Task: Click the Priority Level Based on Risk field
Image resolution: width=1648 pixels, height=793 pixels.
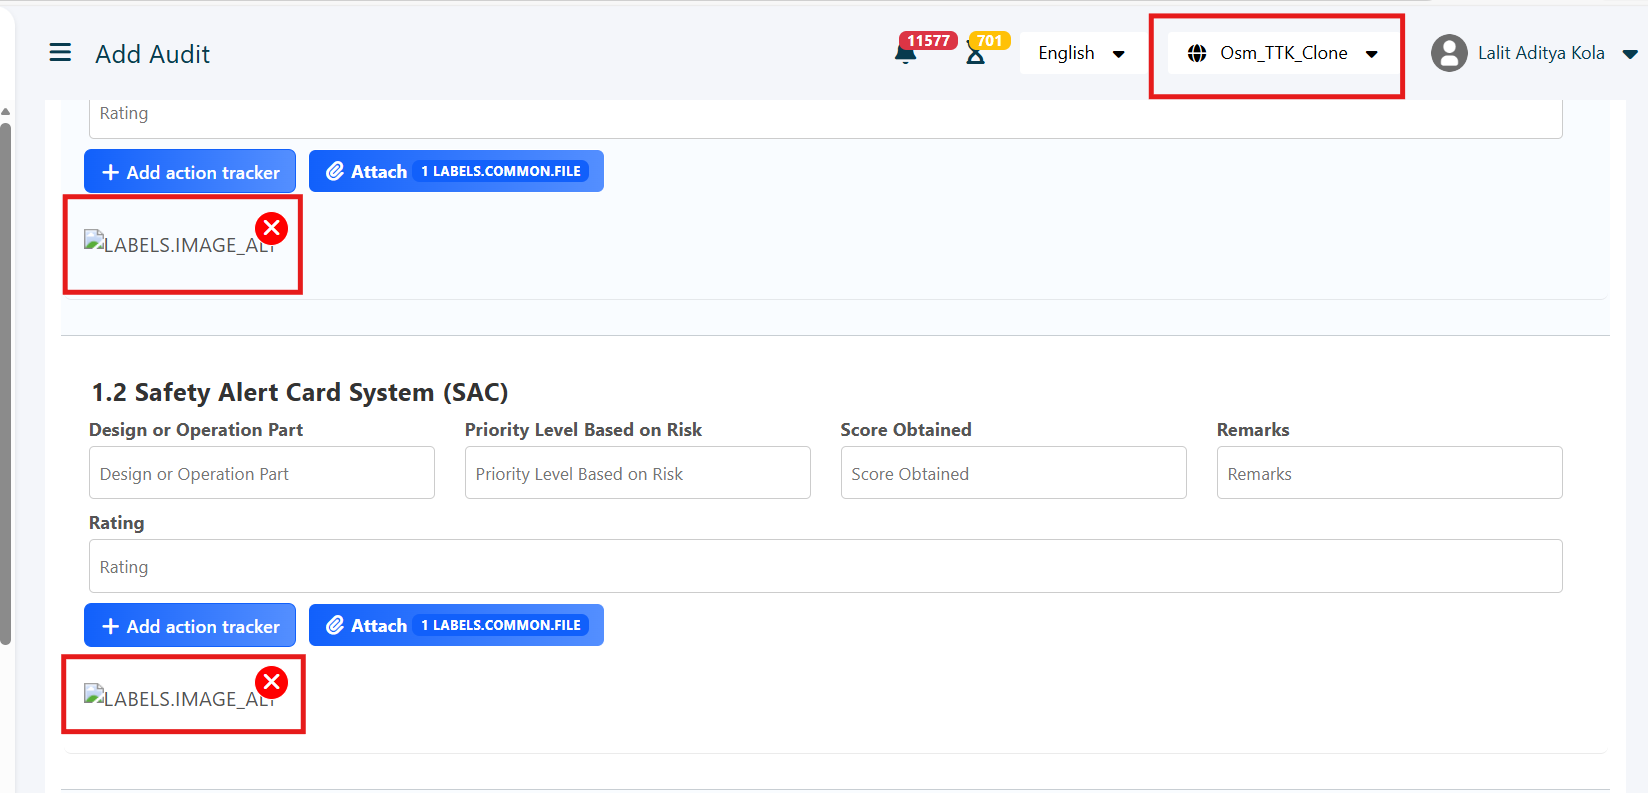Action: pos(637,473)
